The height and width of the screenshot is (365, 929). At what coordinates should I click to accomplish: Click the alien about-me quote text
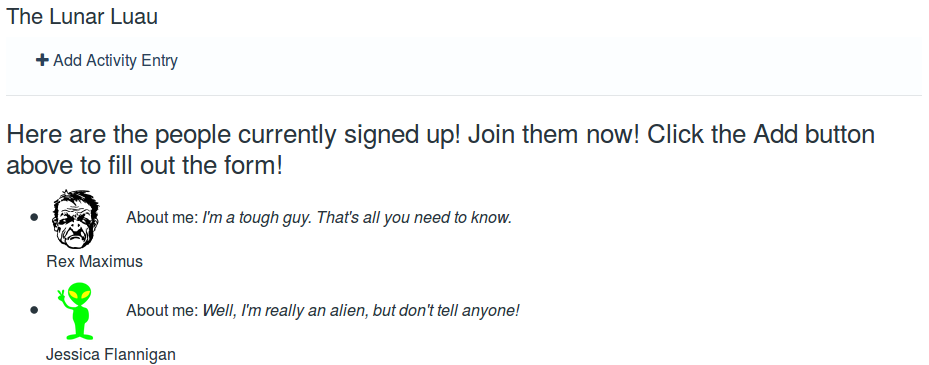pos(361,310)
